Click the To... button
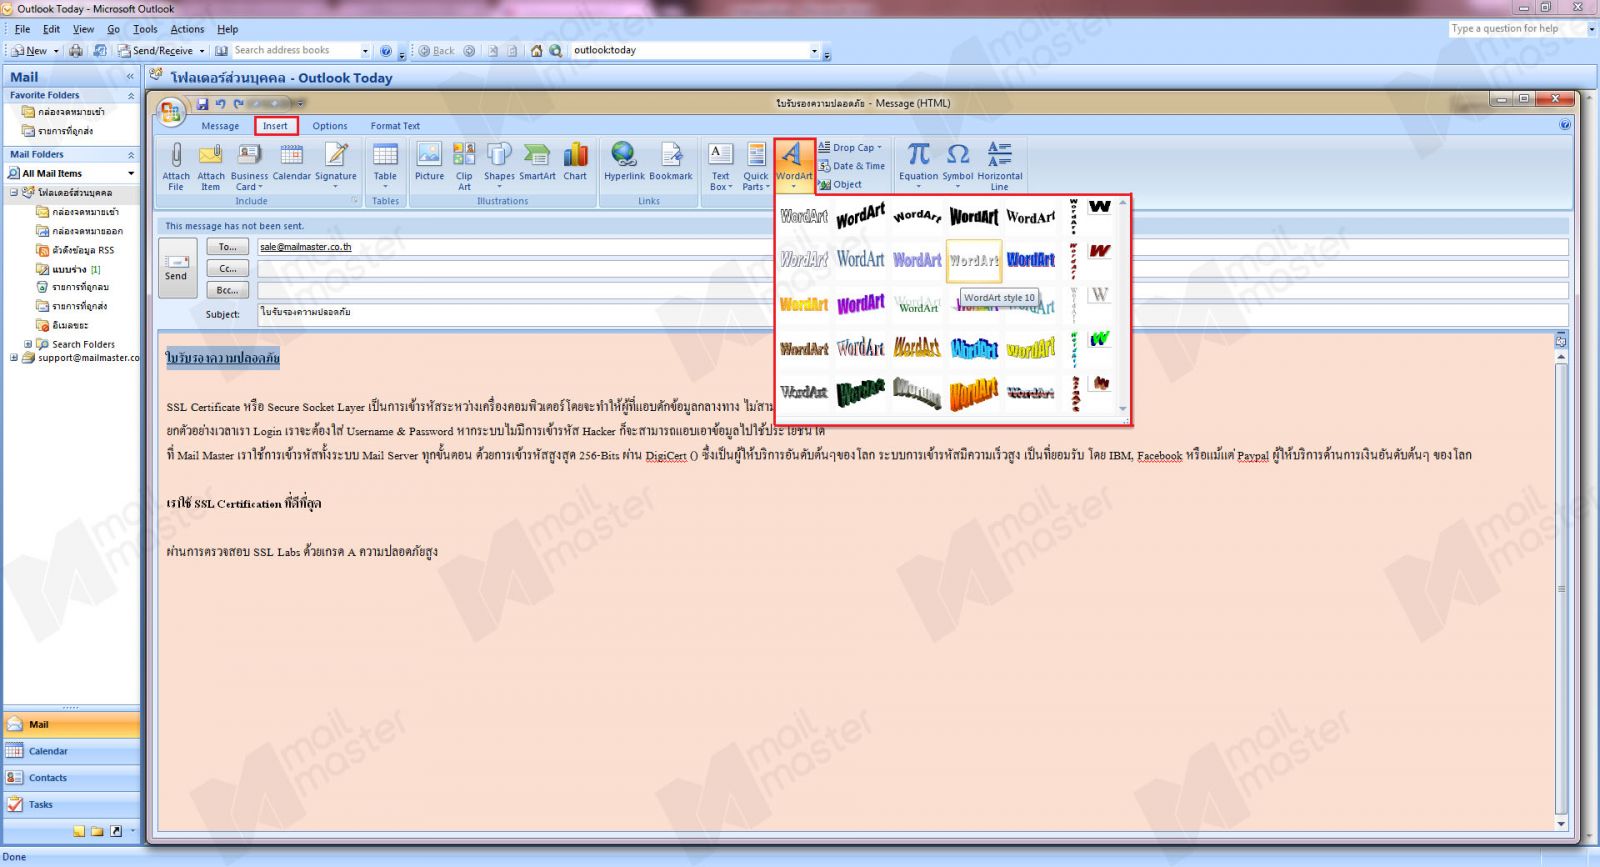Image resolution: width=1600 pixels, height=867 pixels. click(x=228, y=247)
